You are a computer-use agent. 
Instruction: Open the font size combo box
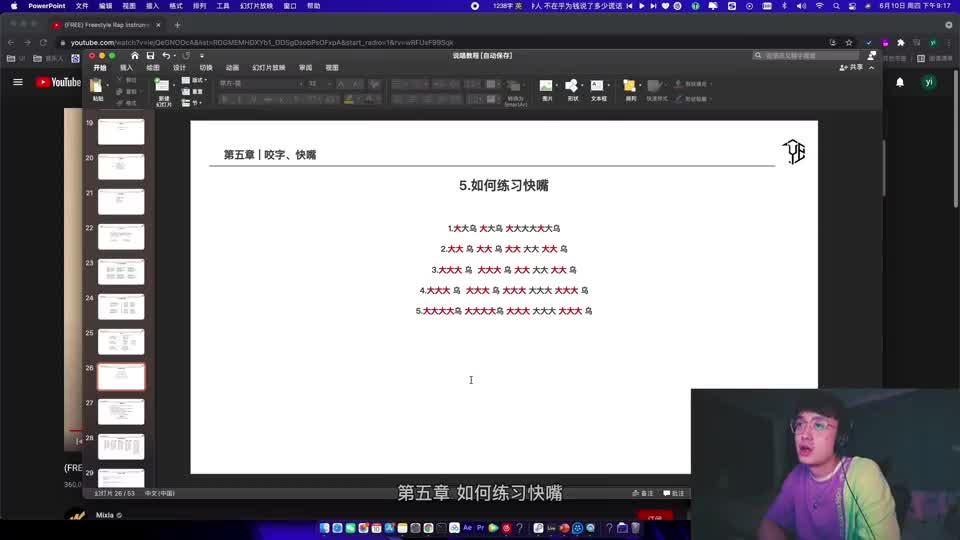point(319,83)
